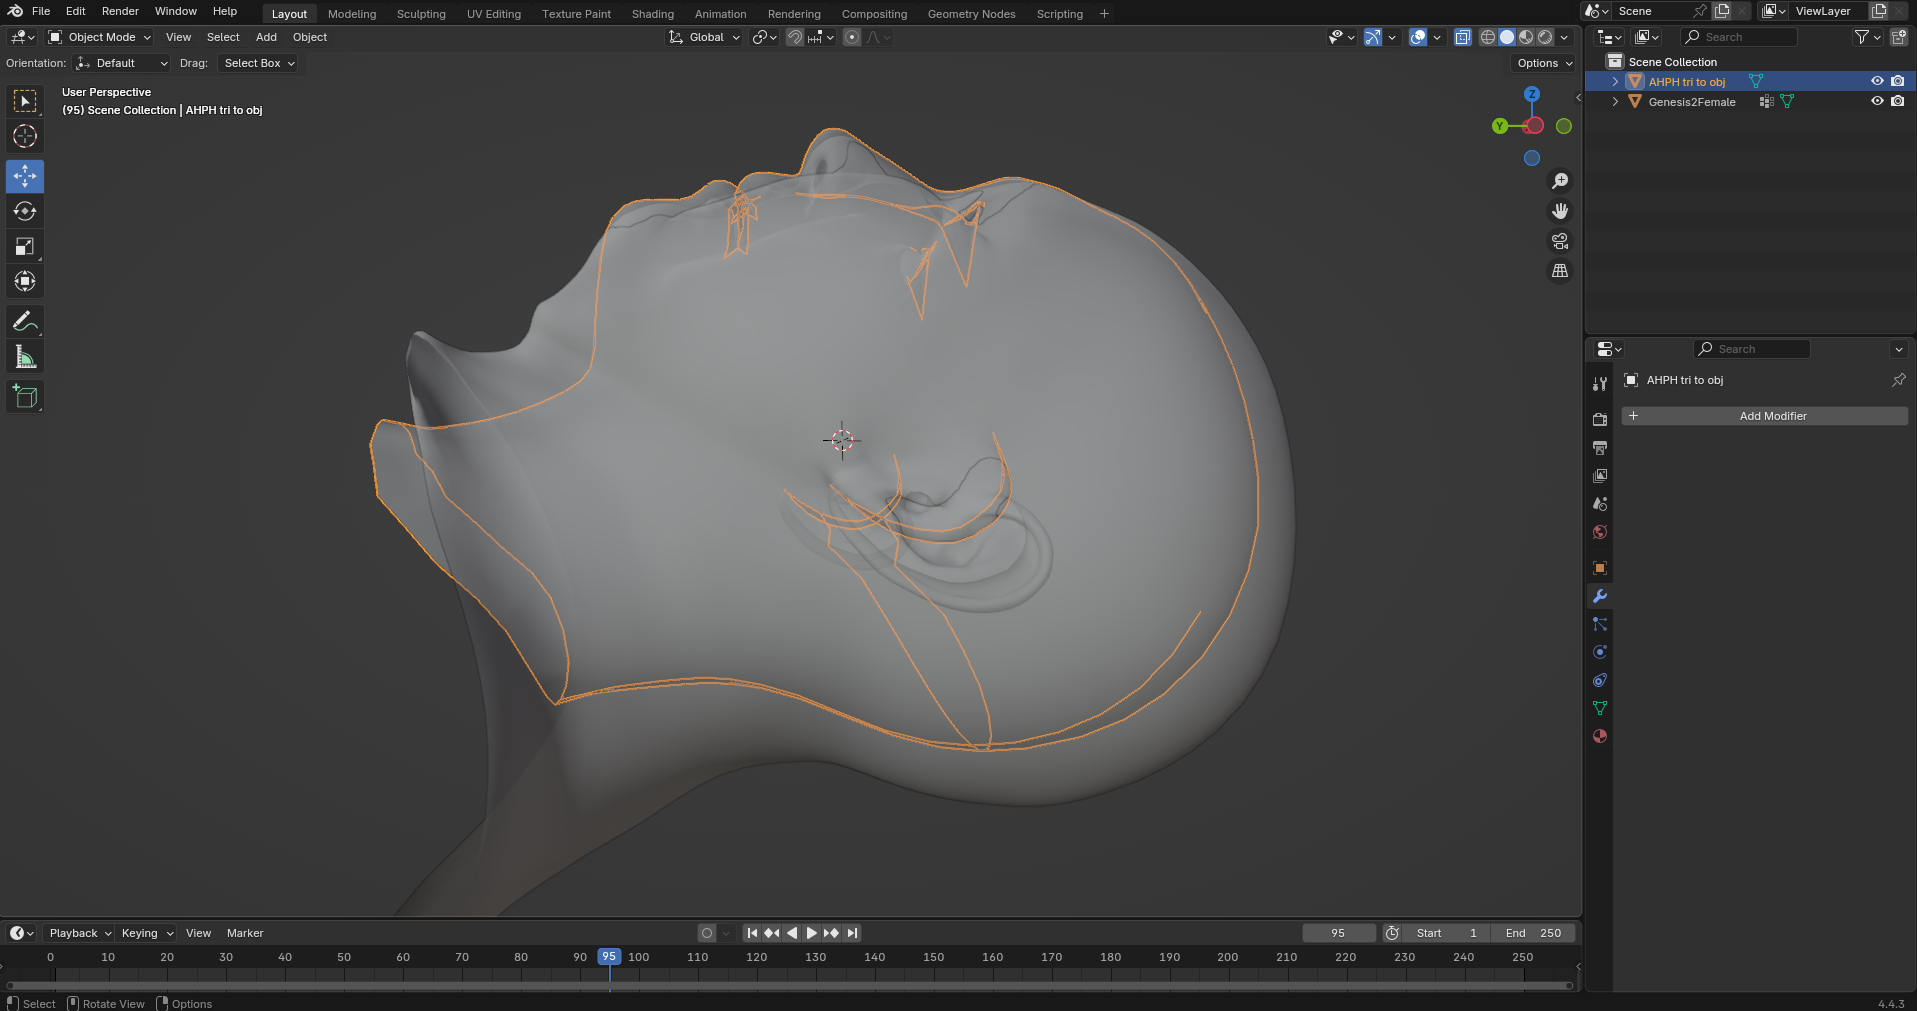Play the animation forward
This screenshot has width=1917, height=1011.
[811, 933]
